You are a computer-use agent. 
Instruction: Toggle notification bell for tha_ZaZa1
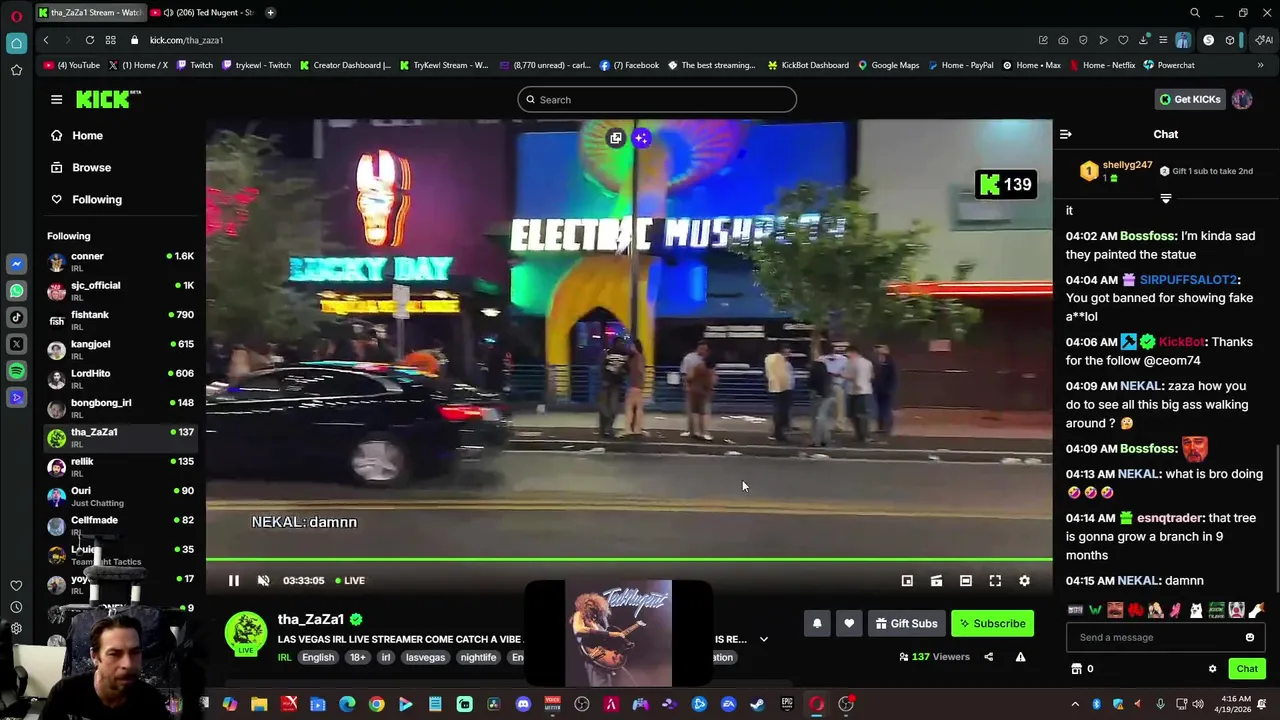[817, 624]
